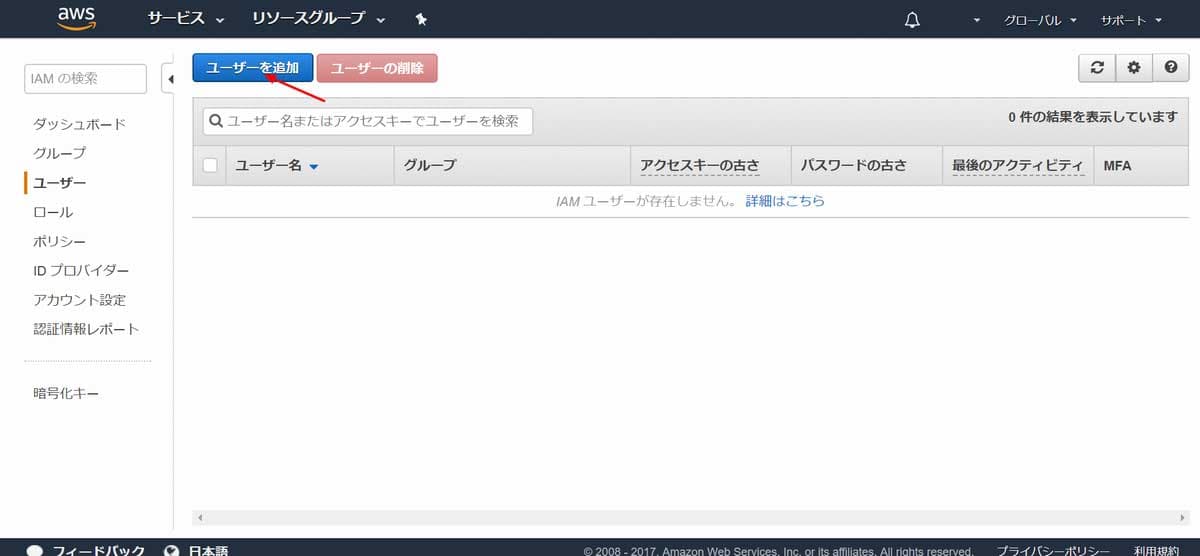
Task: Open ID プロバイダー in sidebar
Action: 81,270
